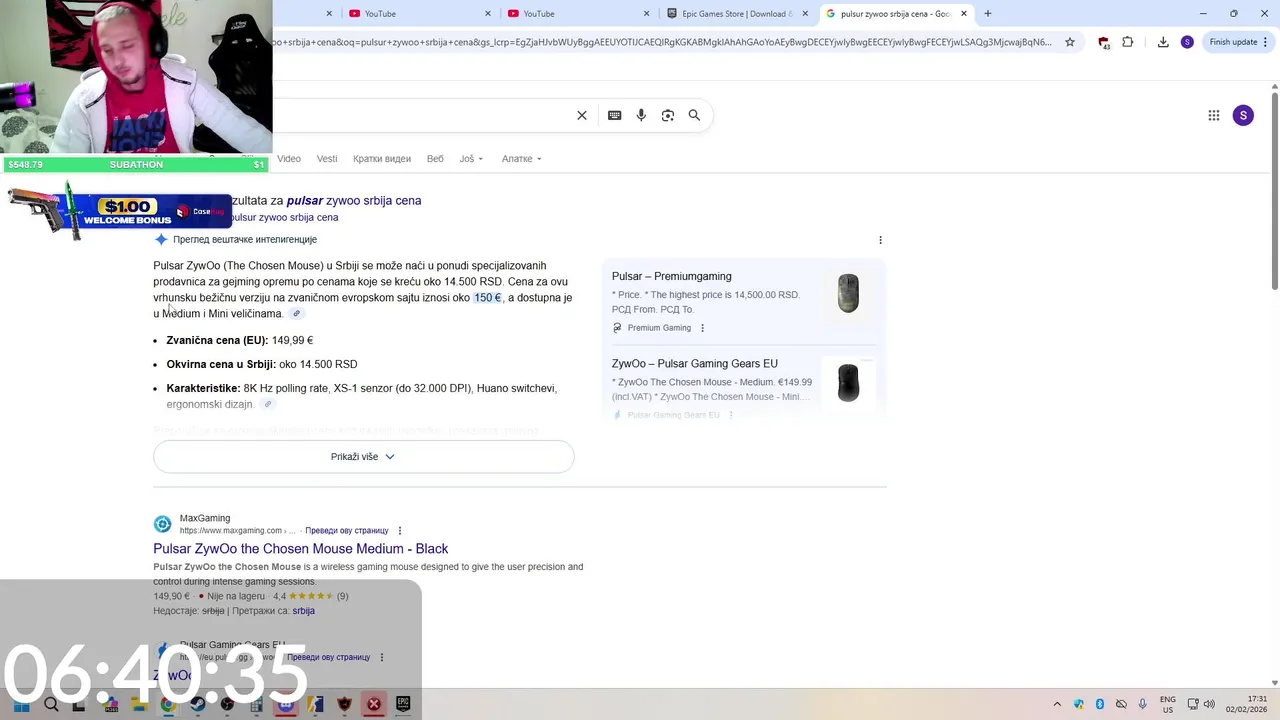
Task: Click the Chrome address bar URL
Action: (x=662, y=42)
